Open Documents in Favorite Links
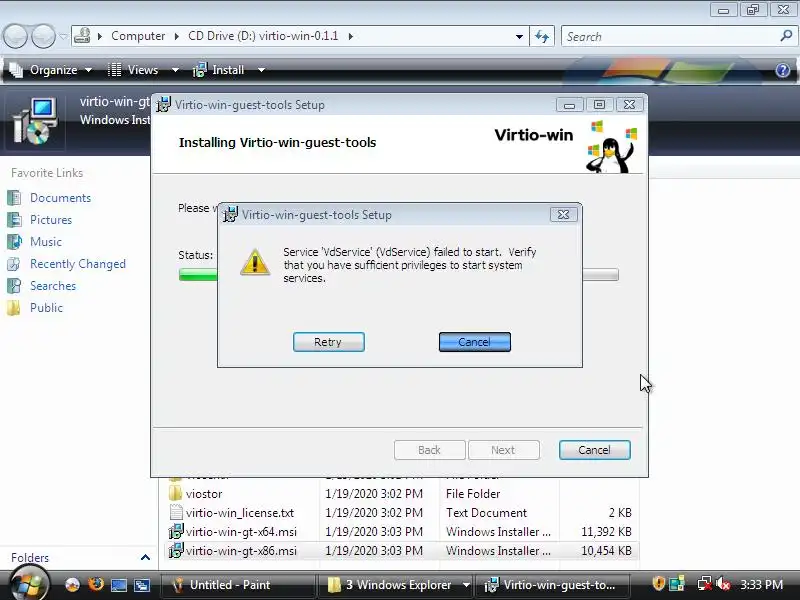 (60, 197)
